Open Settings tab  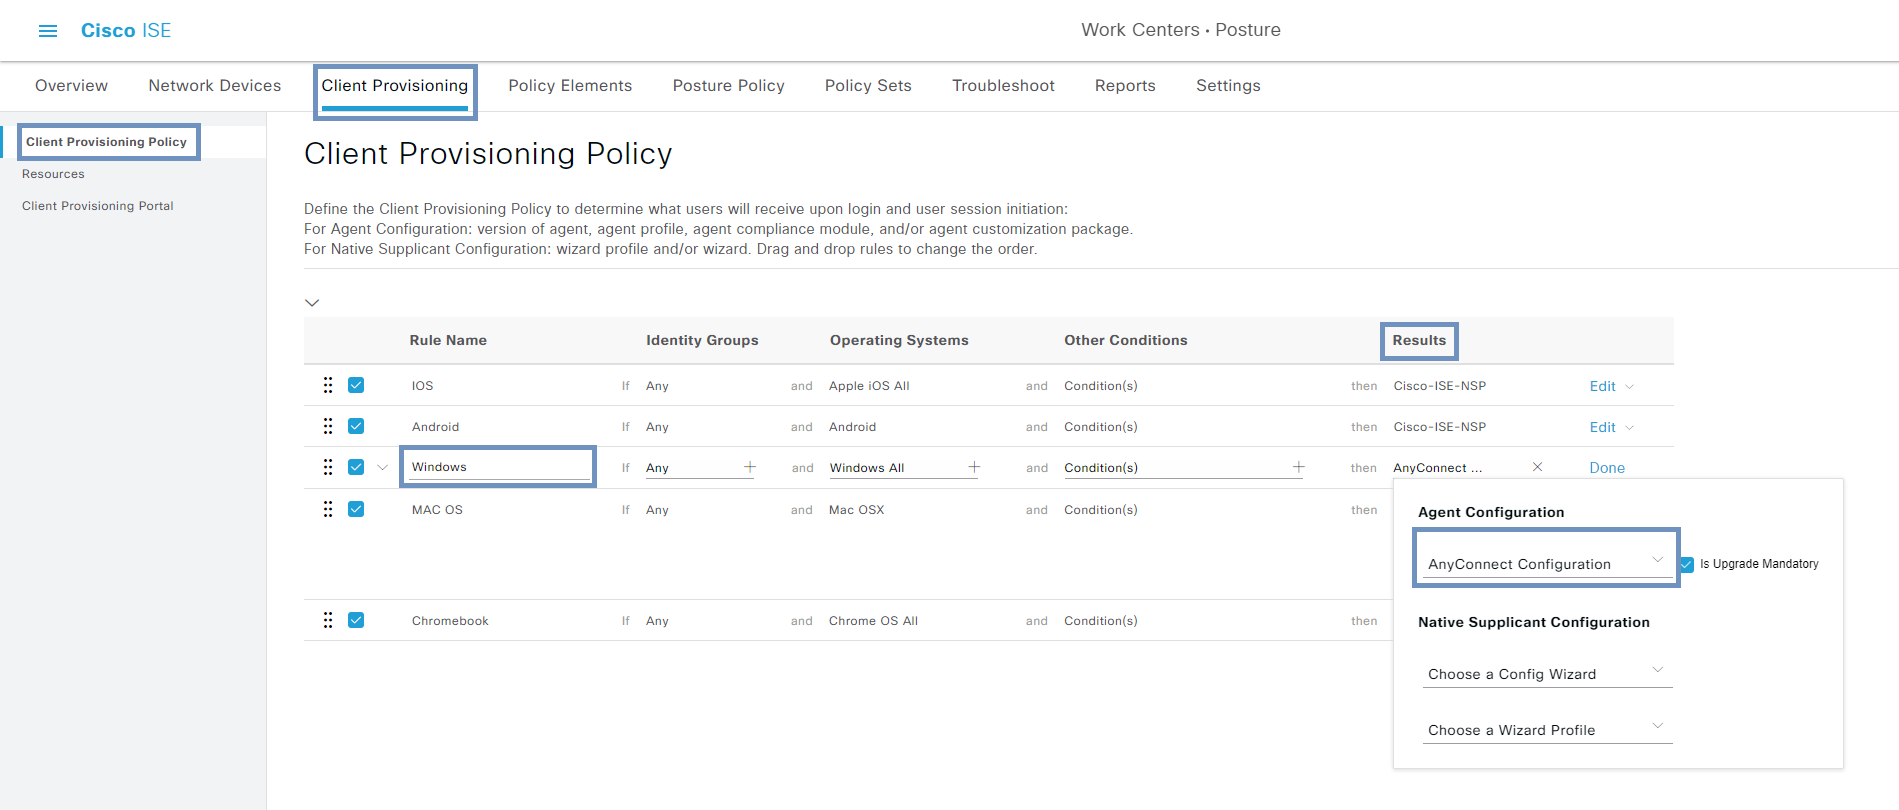click(x=1228, y=86)
